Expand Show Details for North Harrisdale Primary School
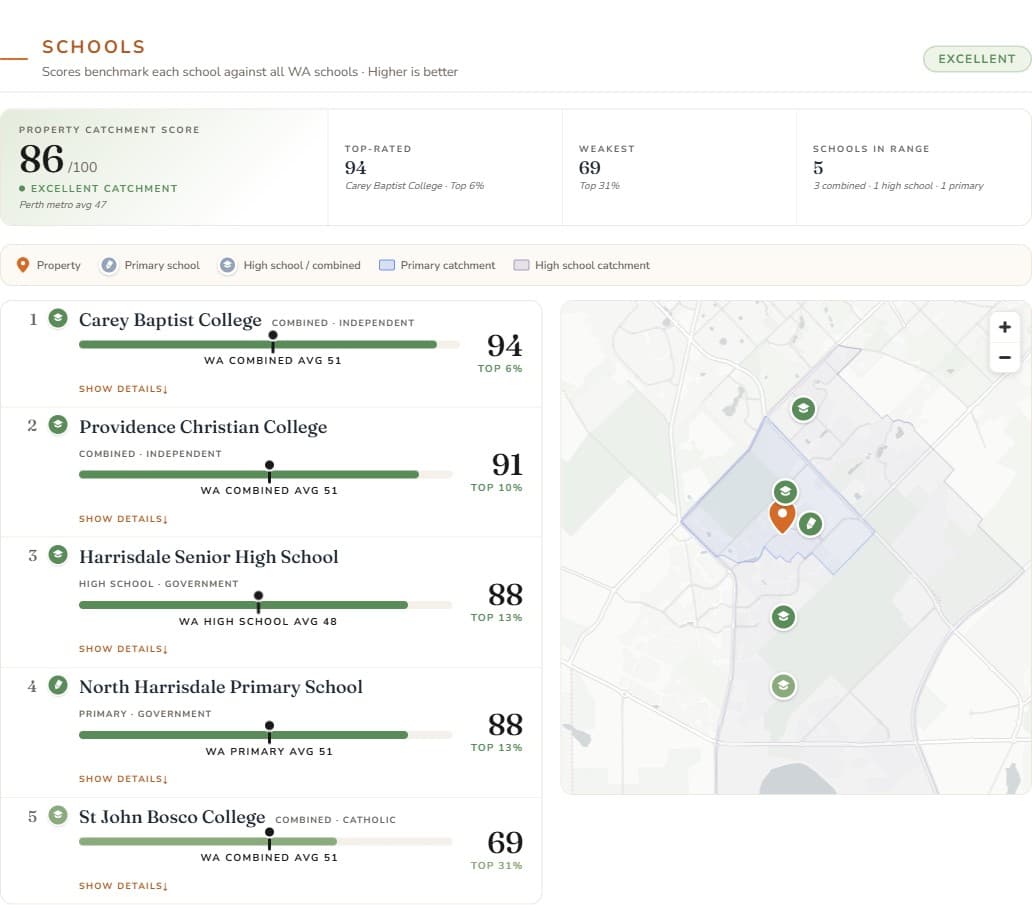Image resolution: width=1032 pixels, height=905 pixels. 123,779
